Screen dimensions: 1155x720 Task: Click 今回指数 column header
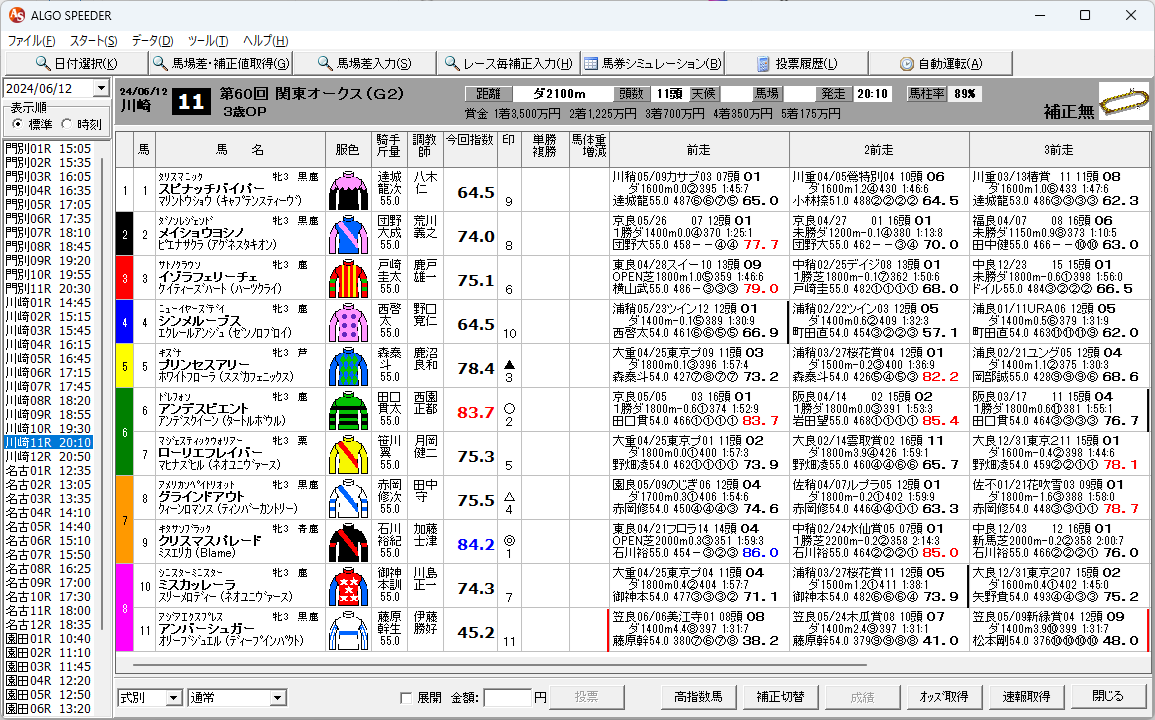coord(470,150)
